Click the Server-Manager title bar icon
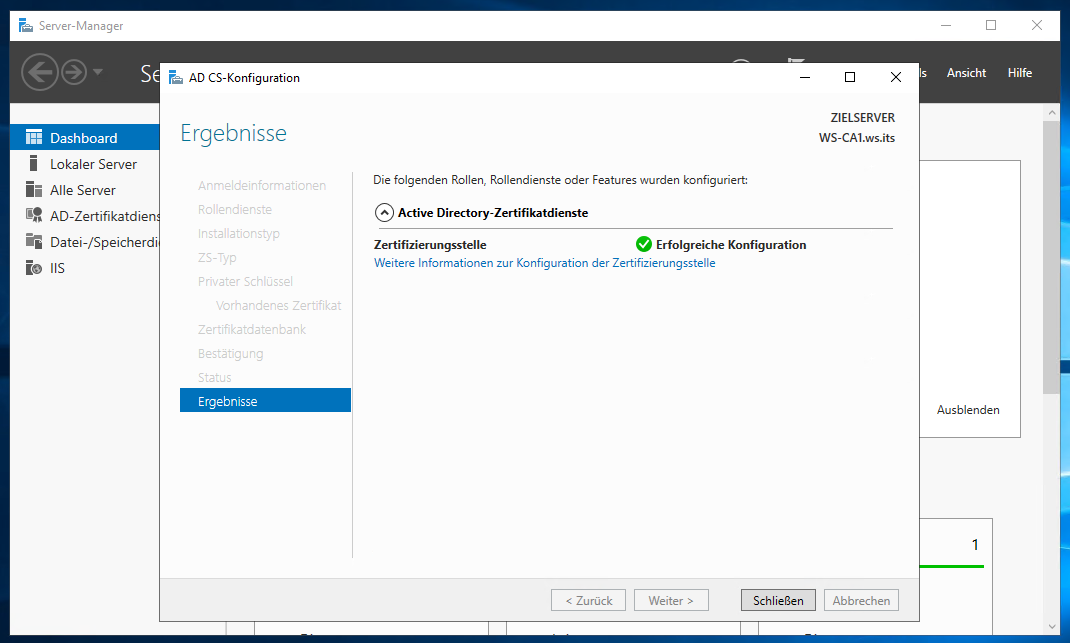 [26, 26]
